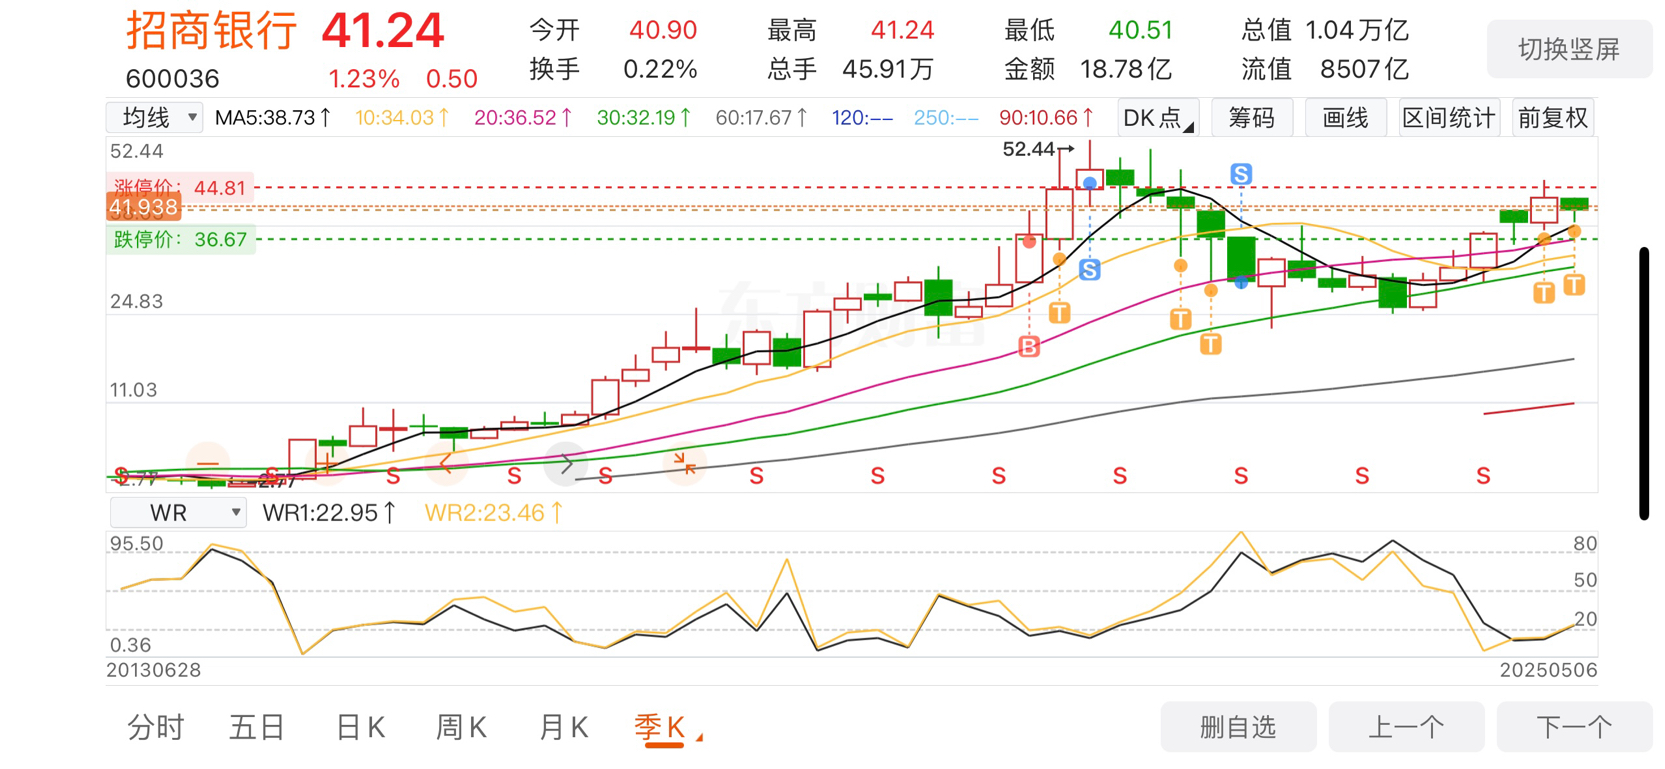Open the 均线 indicator dropdown
The width and height of the screenshot is (1665, 769).
[155, 118]
